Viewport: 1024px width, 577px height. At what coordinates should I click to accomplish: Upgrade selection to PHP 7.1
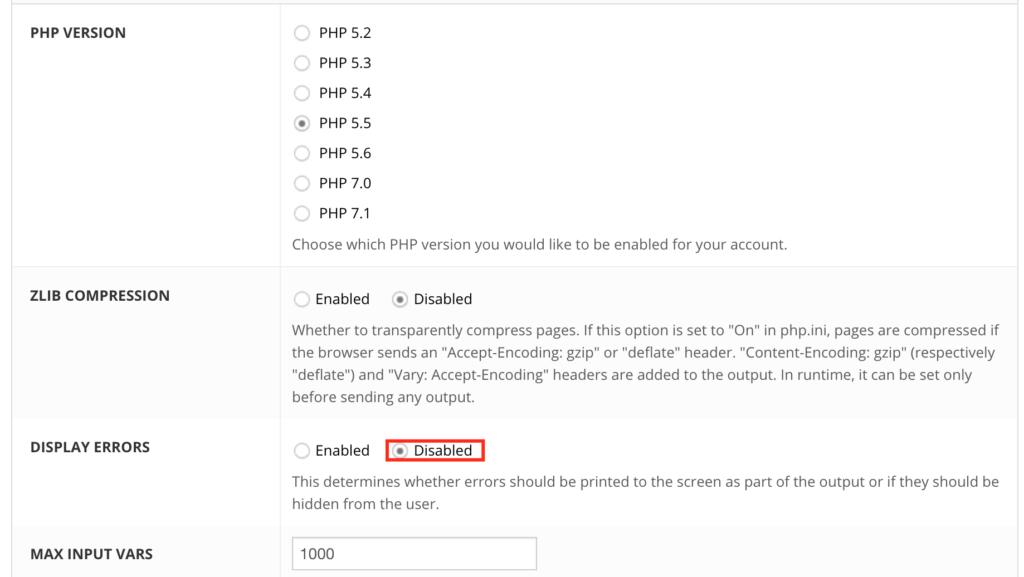pyautogui.click(x=302, y=213)
